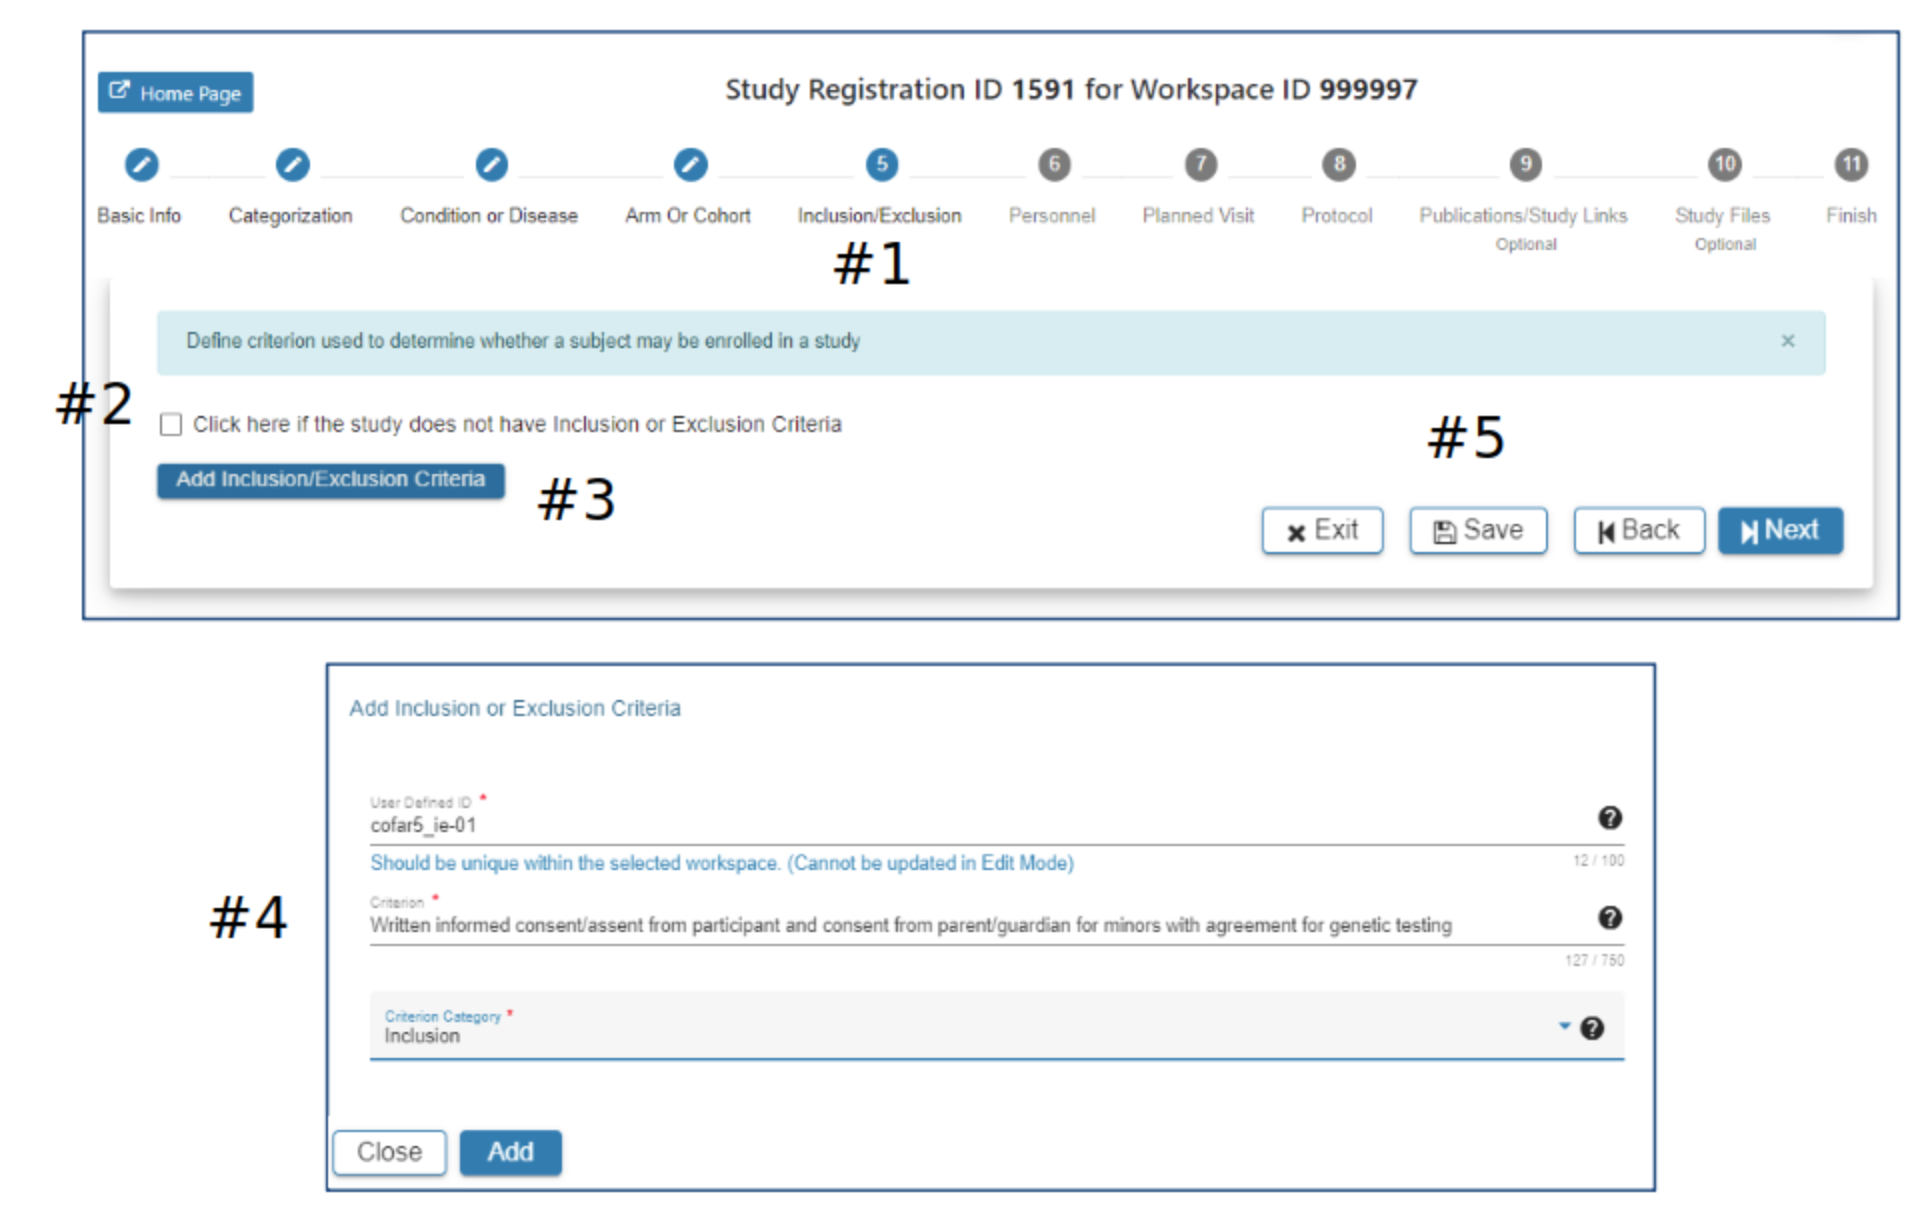Check the no Inclusion or Exclusion Criteria box
The width and height of the screenshot is (1928, 1224).
pos(171,425)
